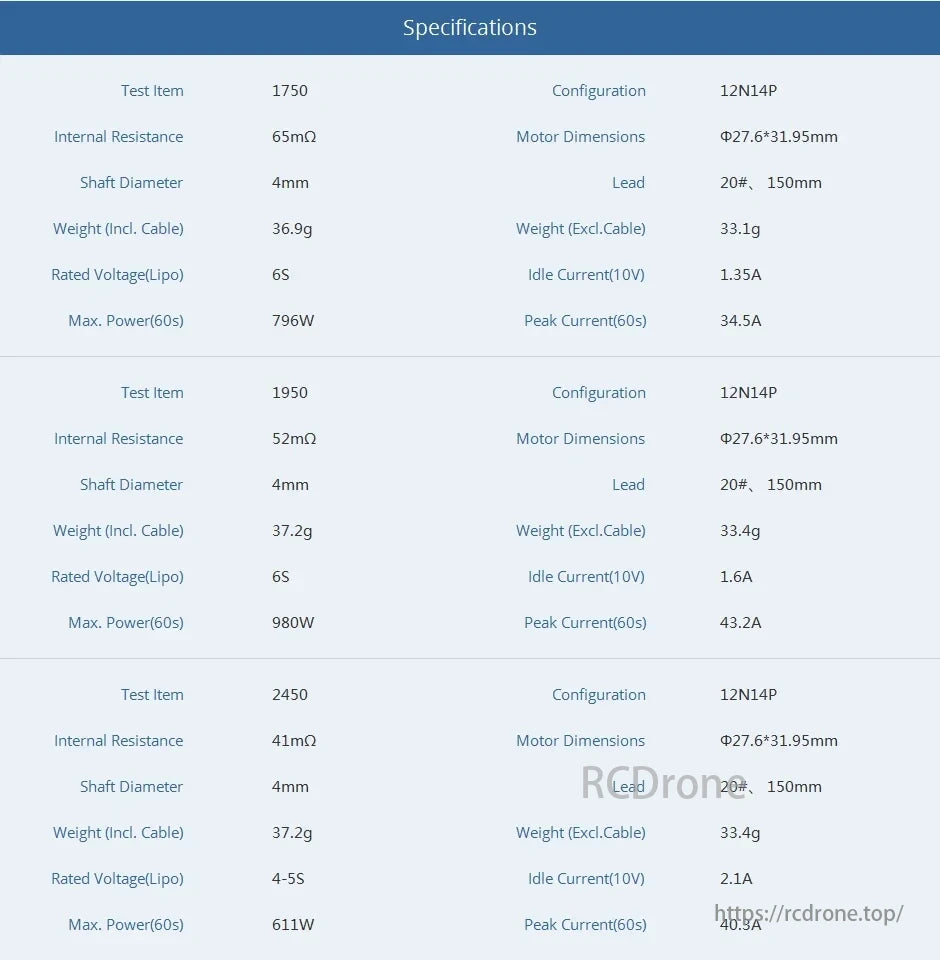940x960 pixels.
Task: Select the 1950 test item value
Action: (290, 393)
